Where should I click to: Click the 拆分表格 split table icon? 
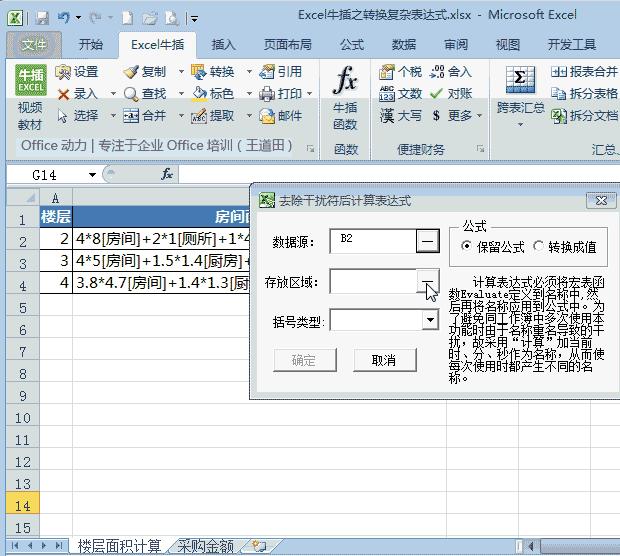point(559,94)
